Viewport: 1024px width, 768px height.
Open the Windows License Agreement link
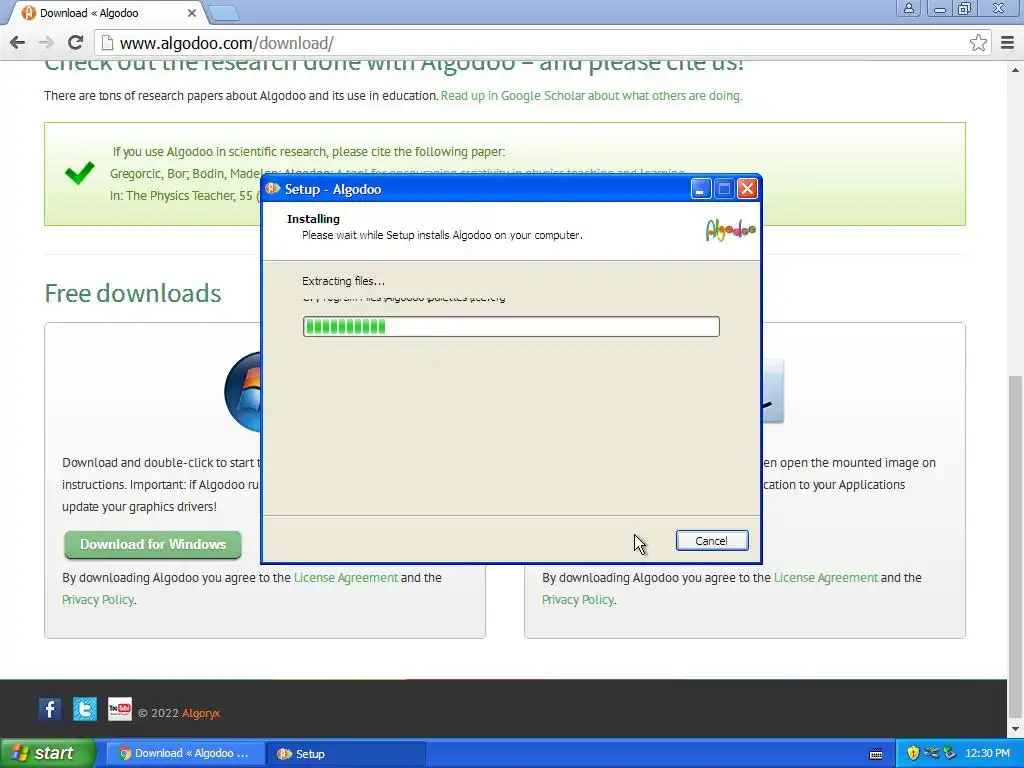pos(345,577)
